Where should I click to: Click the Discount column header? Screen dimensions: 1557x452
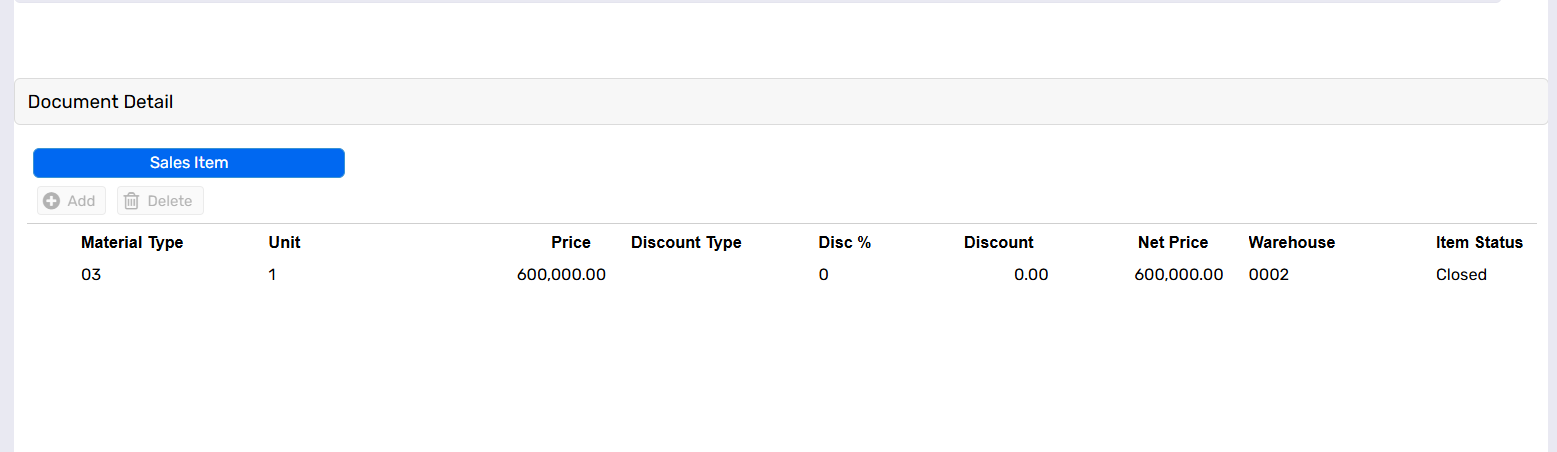[x=999, y=242]
